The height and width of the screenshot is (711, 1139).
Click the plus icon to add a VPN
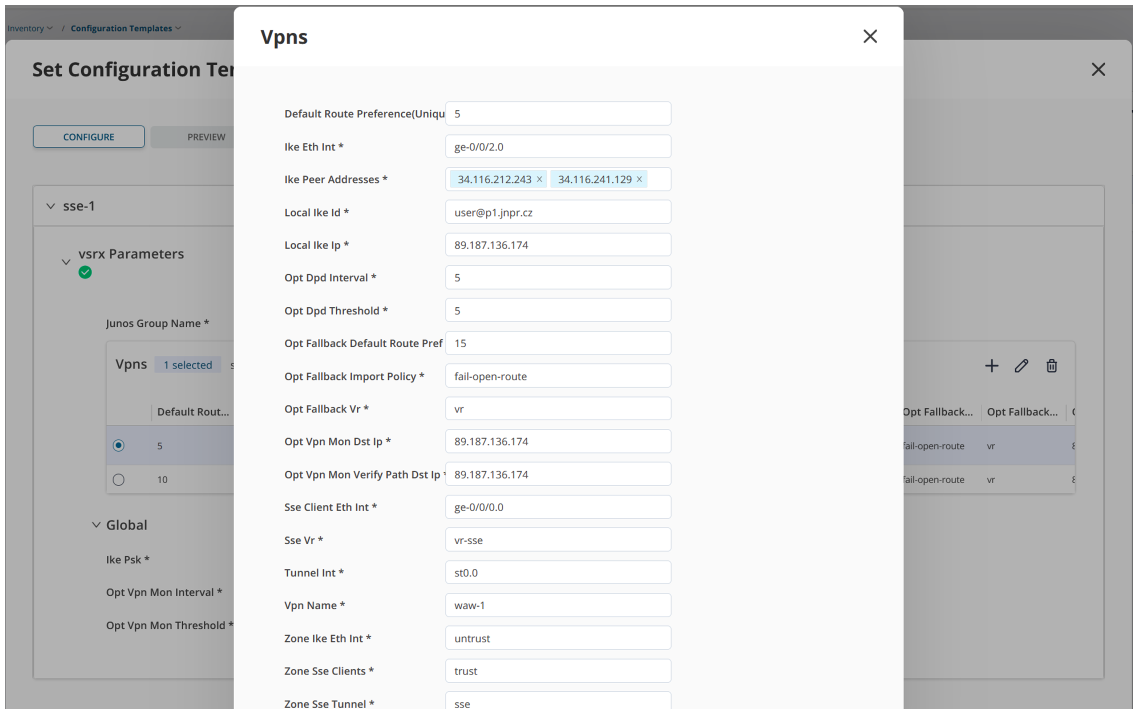pos(991,366)
